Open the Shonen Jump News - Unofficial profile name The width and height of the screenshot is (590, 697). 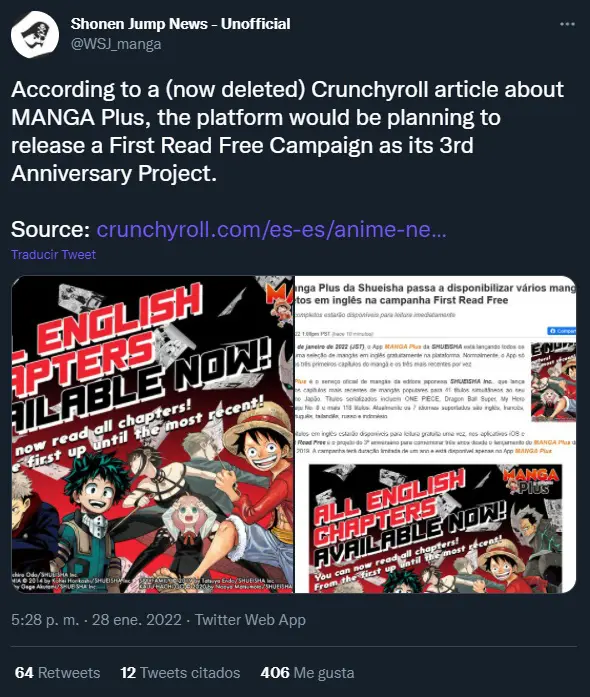pos(181,24)
